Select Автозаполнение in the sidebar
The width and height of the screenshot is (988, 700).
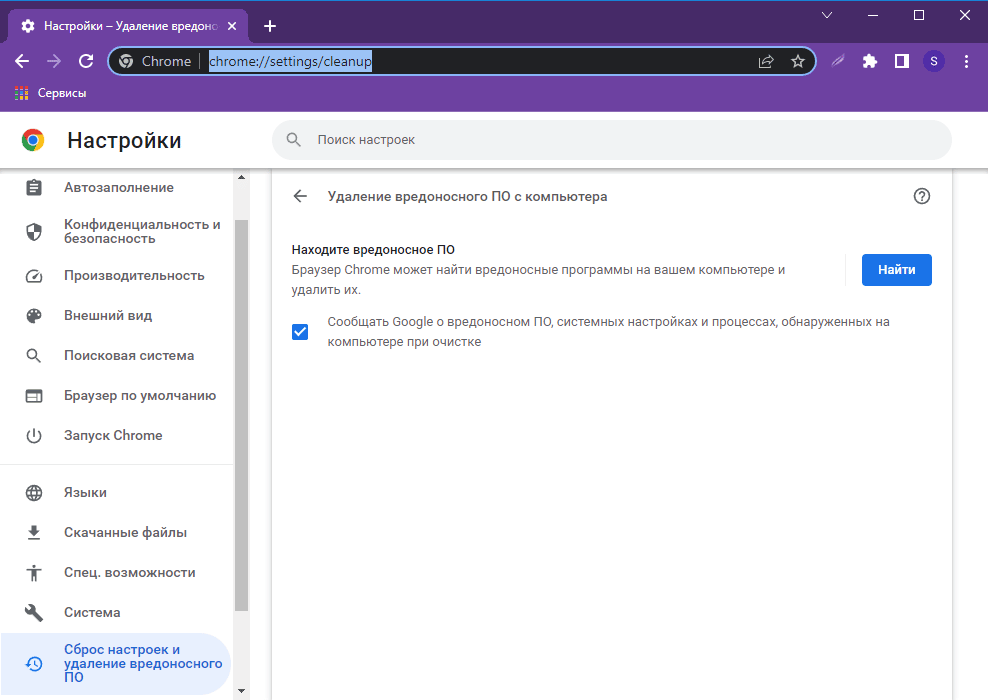pyautogui.click(x=118, y=187)
